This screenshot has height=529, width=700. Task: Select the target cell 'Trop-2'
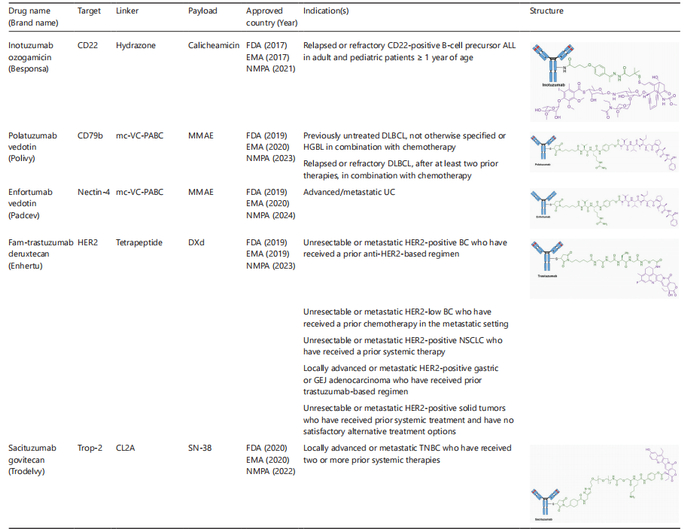pos(90,448)
